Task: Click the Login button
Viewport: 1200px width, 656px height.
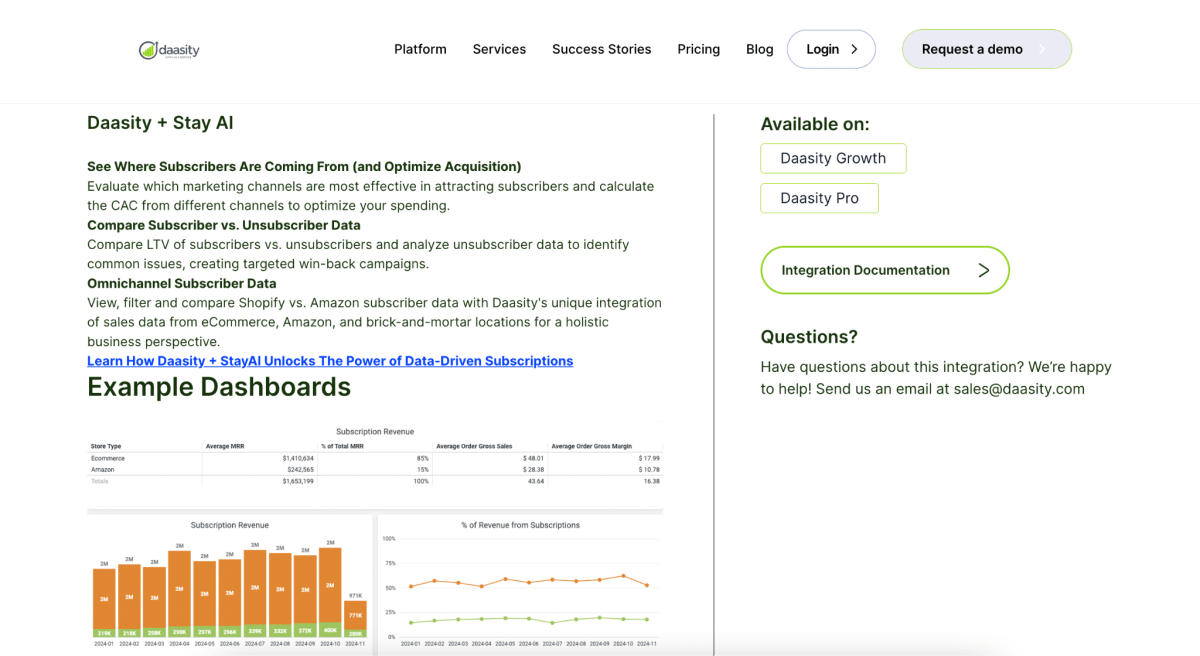Action: tap(831, 49)
